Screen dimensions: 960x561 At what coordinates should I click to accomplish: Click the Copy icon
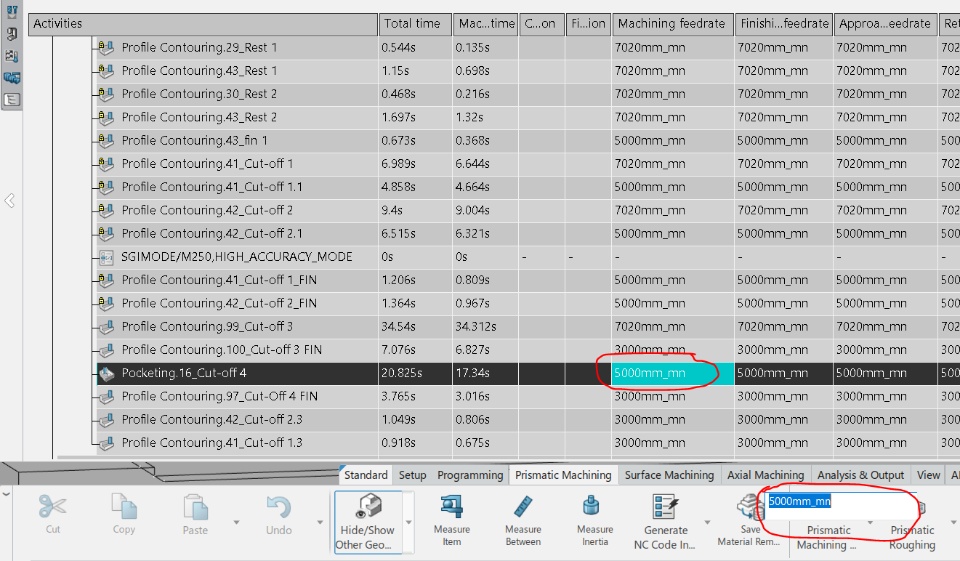(x=124, y=506)
